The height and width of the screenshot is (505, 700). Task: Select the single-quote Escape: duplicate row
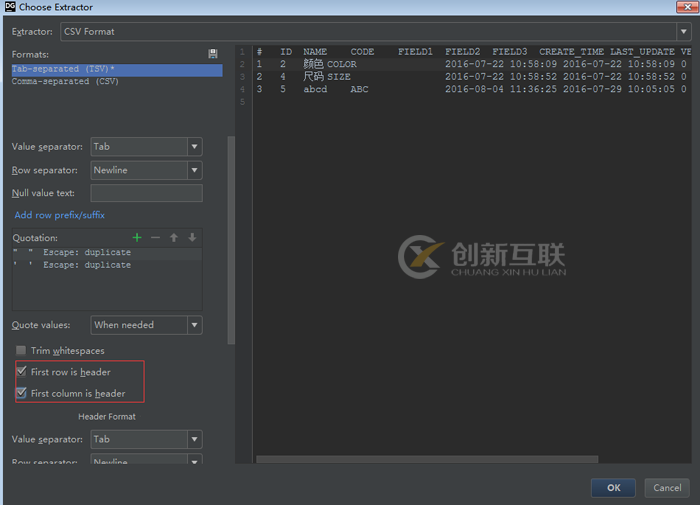click(107, 265)
